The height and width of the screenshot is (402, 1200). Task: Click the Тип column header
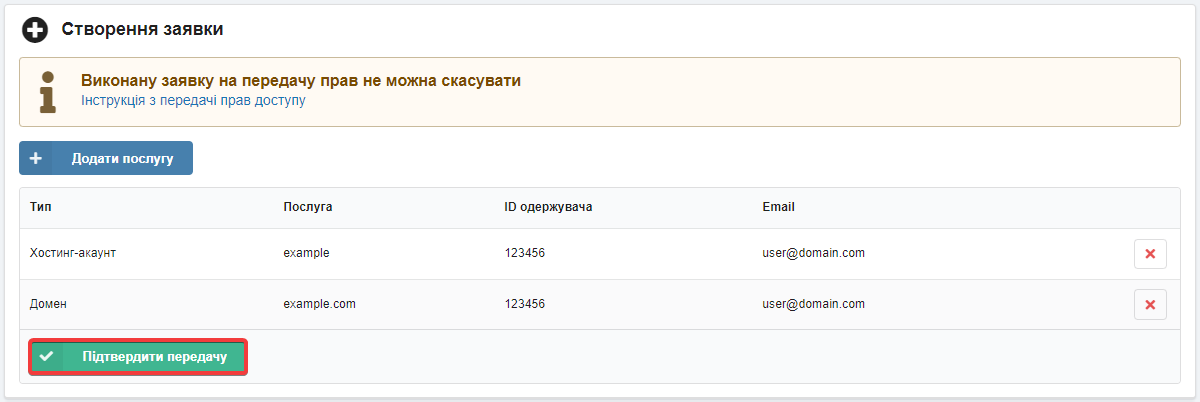tap(41, 207)
